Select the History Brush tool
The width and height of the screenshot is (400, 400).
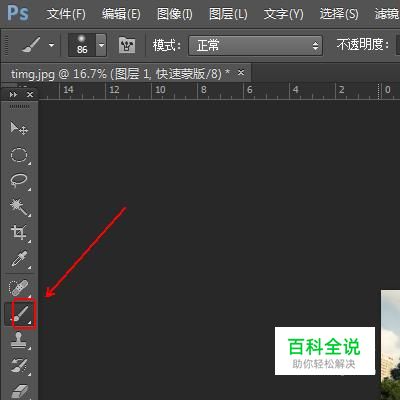pos(19,366)
